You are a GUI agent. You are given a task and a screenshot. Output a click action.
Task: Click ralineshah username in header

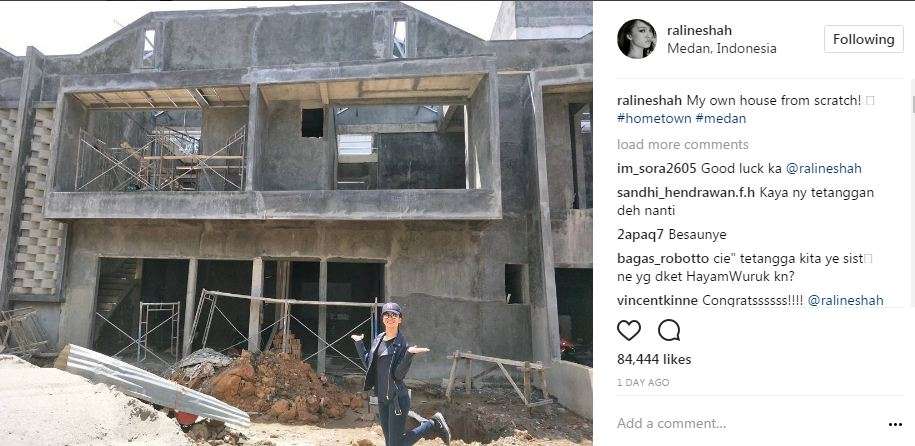click(x=699, y=30)
